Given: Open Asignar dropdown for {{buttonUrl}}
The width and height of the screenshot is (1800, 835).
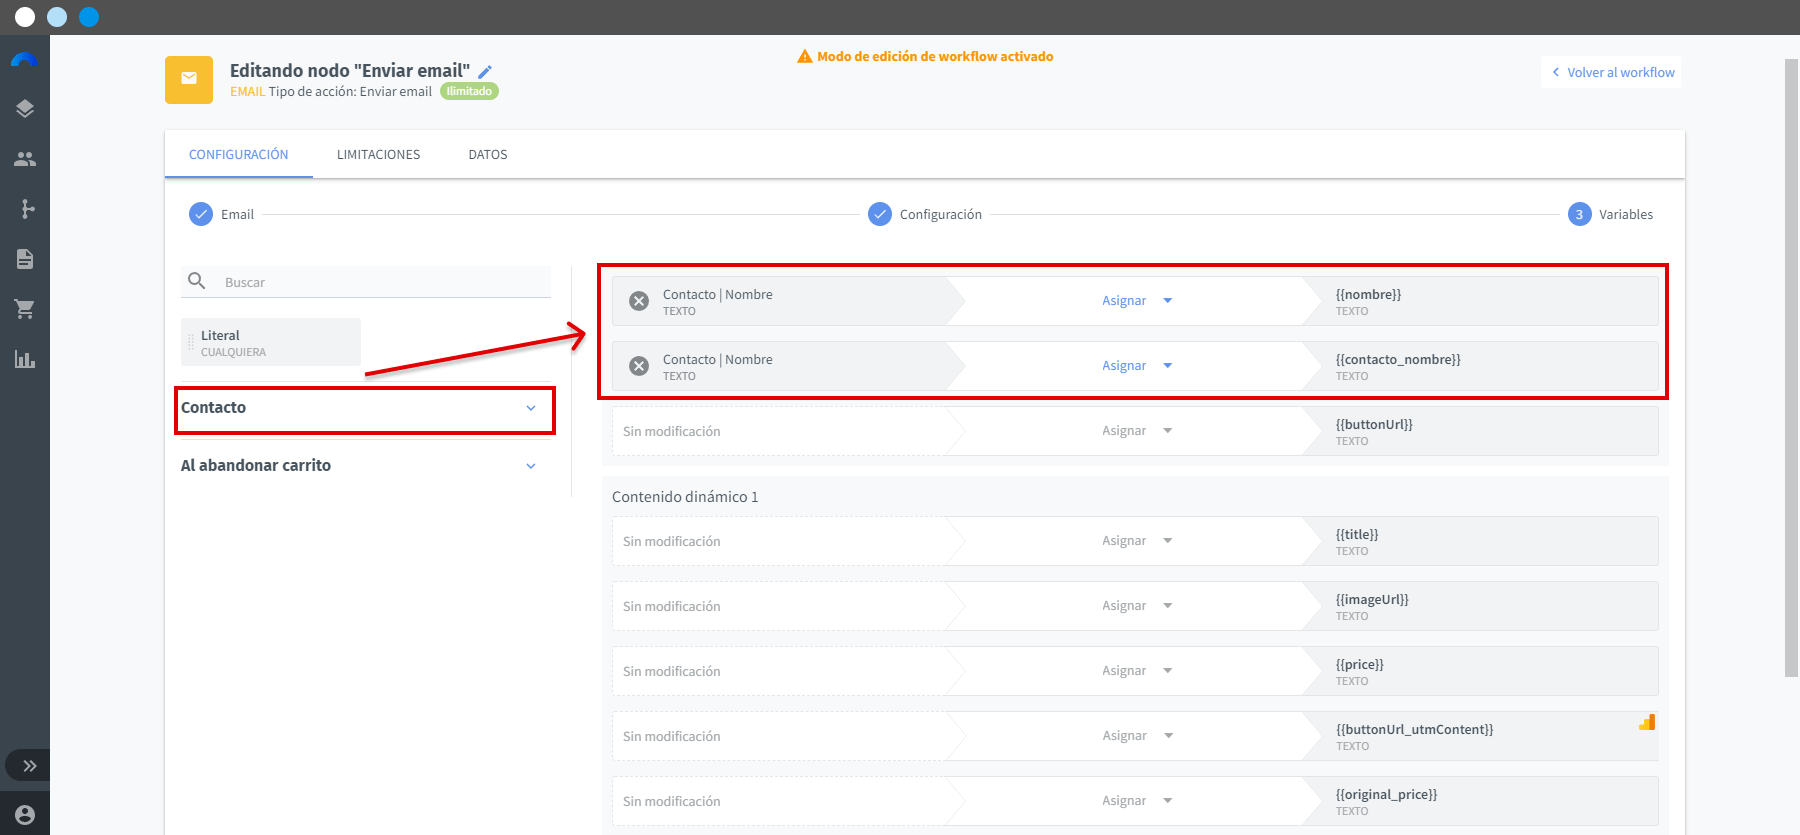Looking at the screenshot, I should point(1137,431).
